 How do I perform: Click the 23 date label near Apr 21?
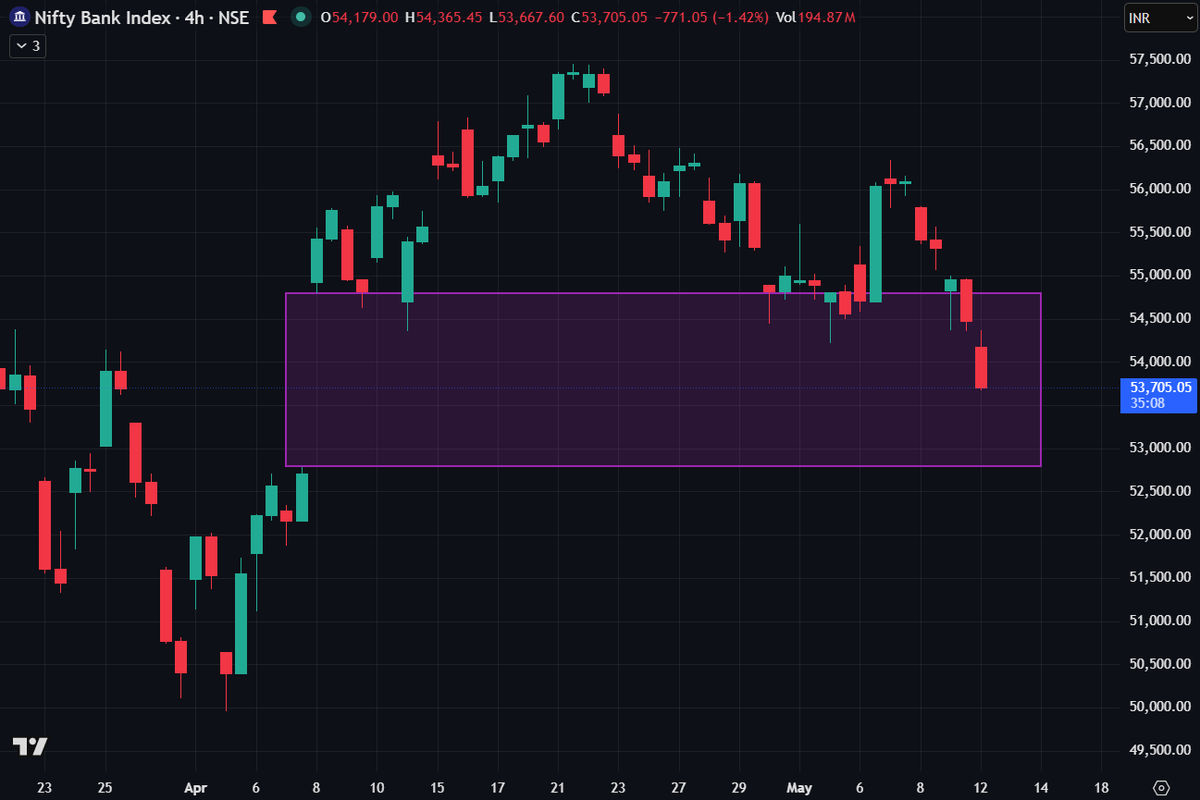[x=618, y=787]
